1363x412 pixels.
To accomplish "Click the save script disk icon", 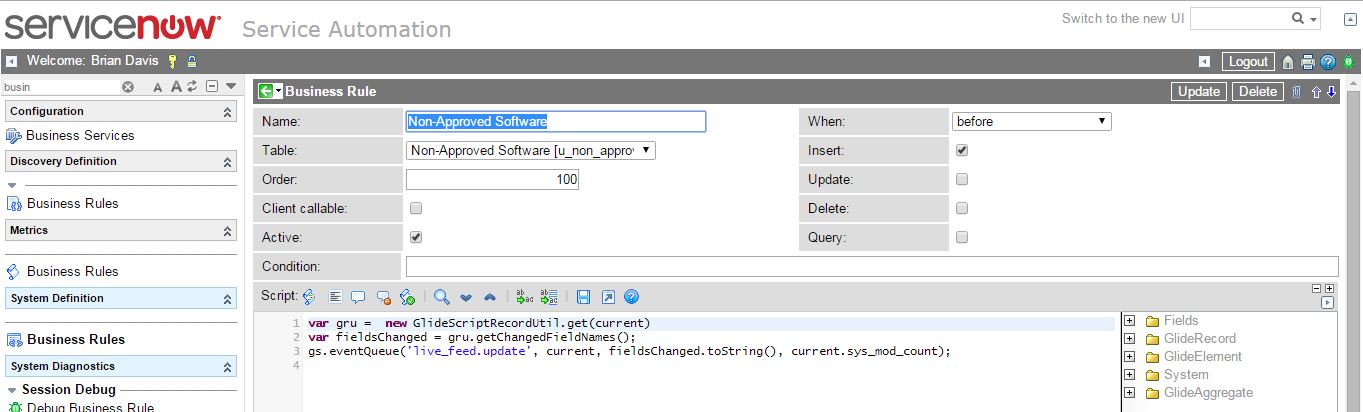I will point(583,297).
